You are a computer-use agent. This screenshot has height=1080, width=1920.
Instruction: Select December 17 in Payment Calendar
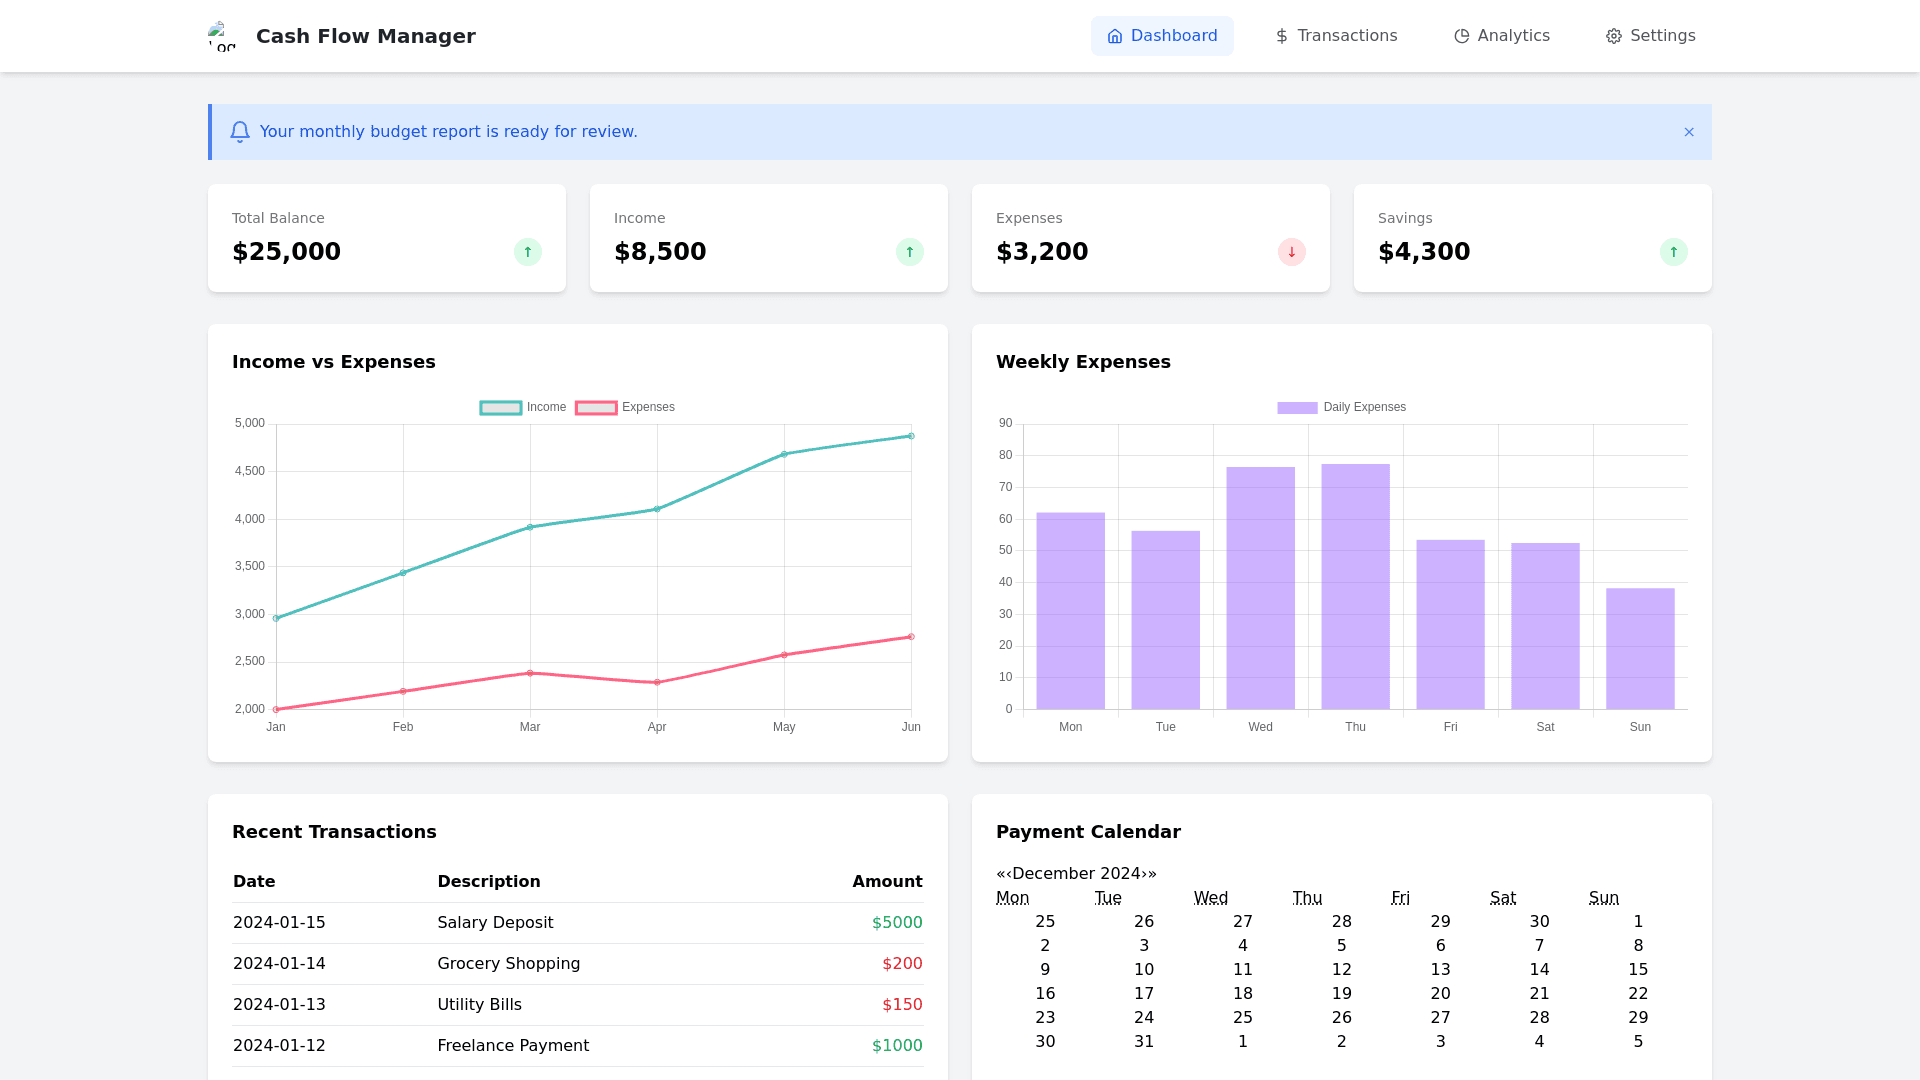[x=1144, y=994]
